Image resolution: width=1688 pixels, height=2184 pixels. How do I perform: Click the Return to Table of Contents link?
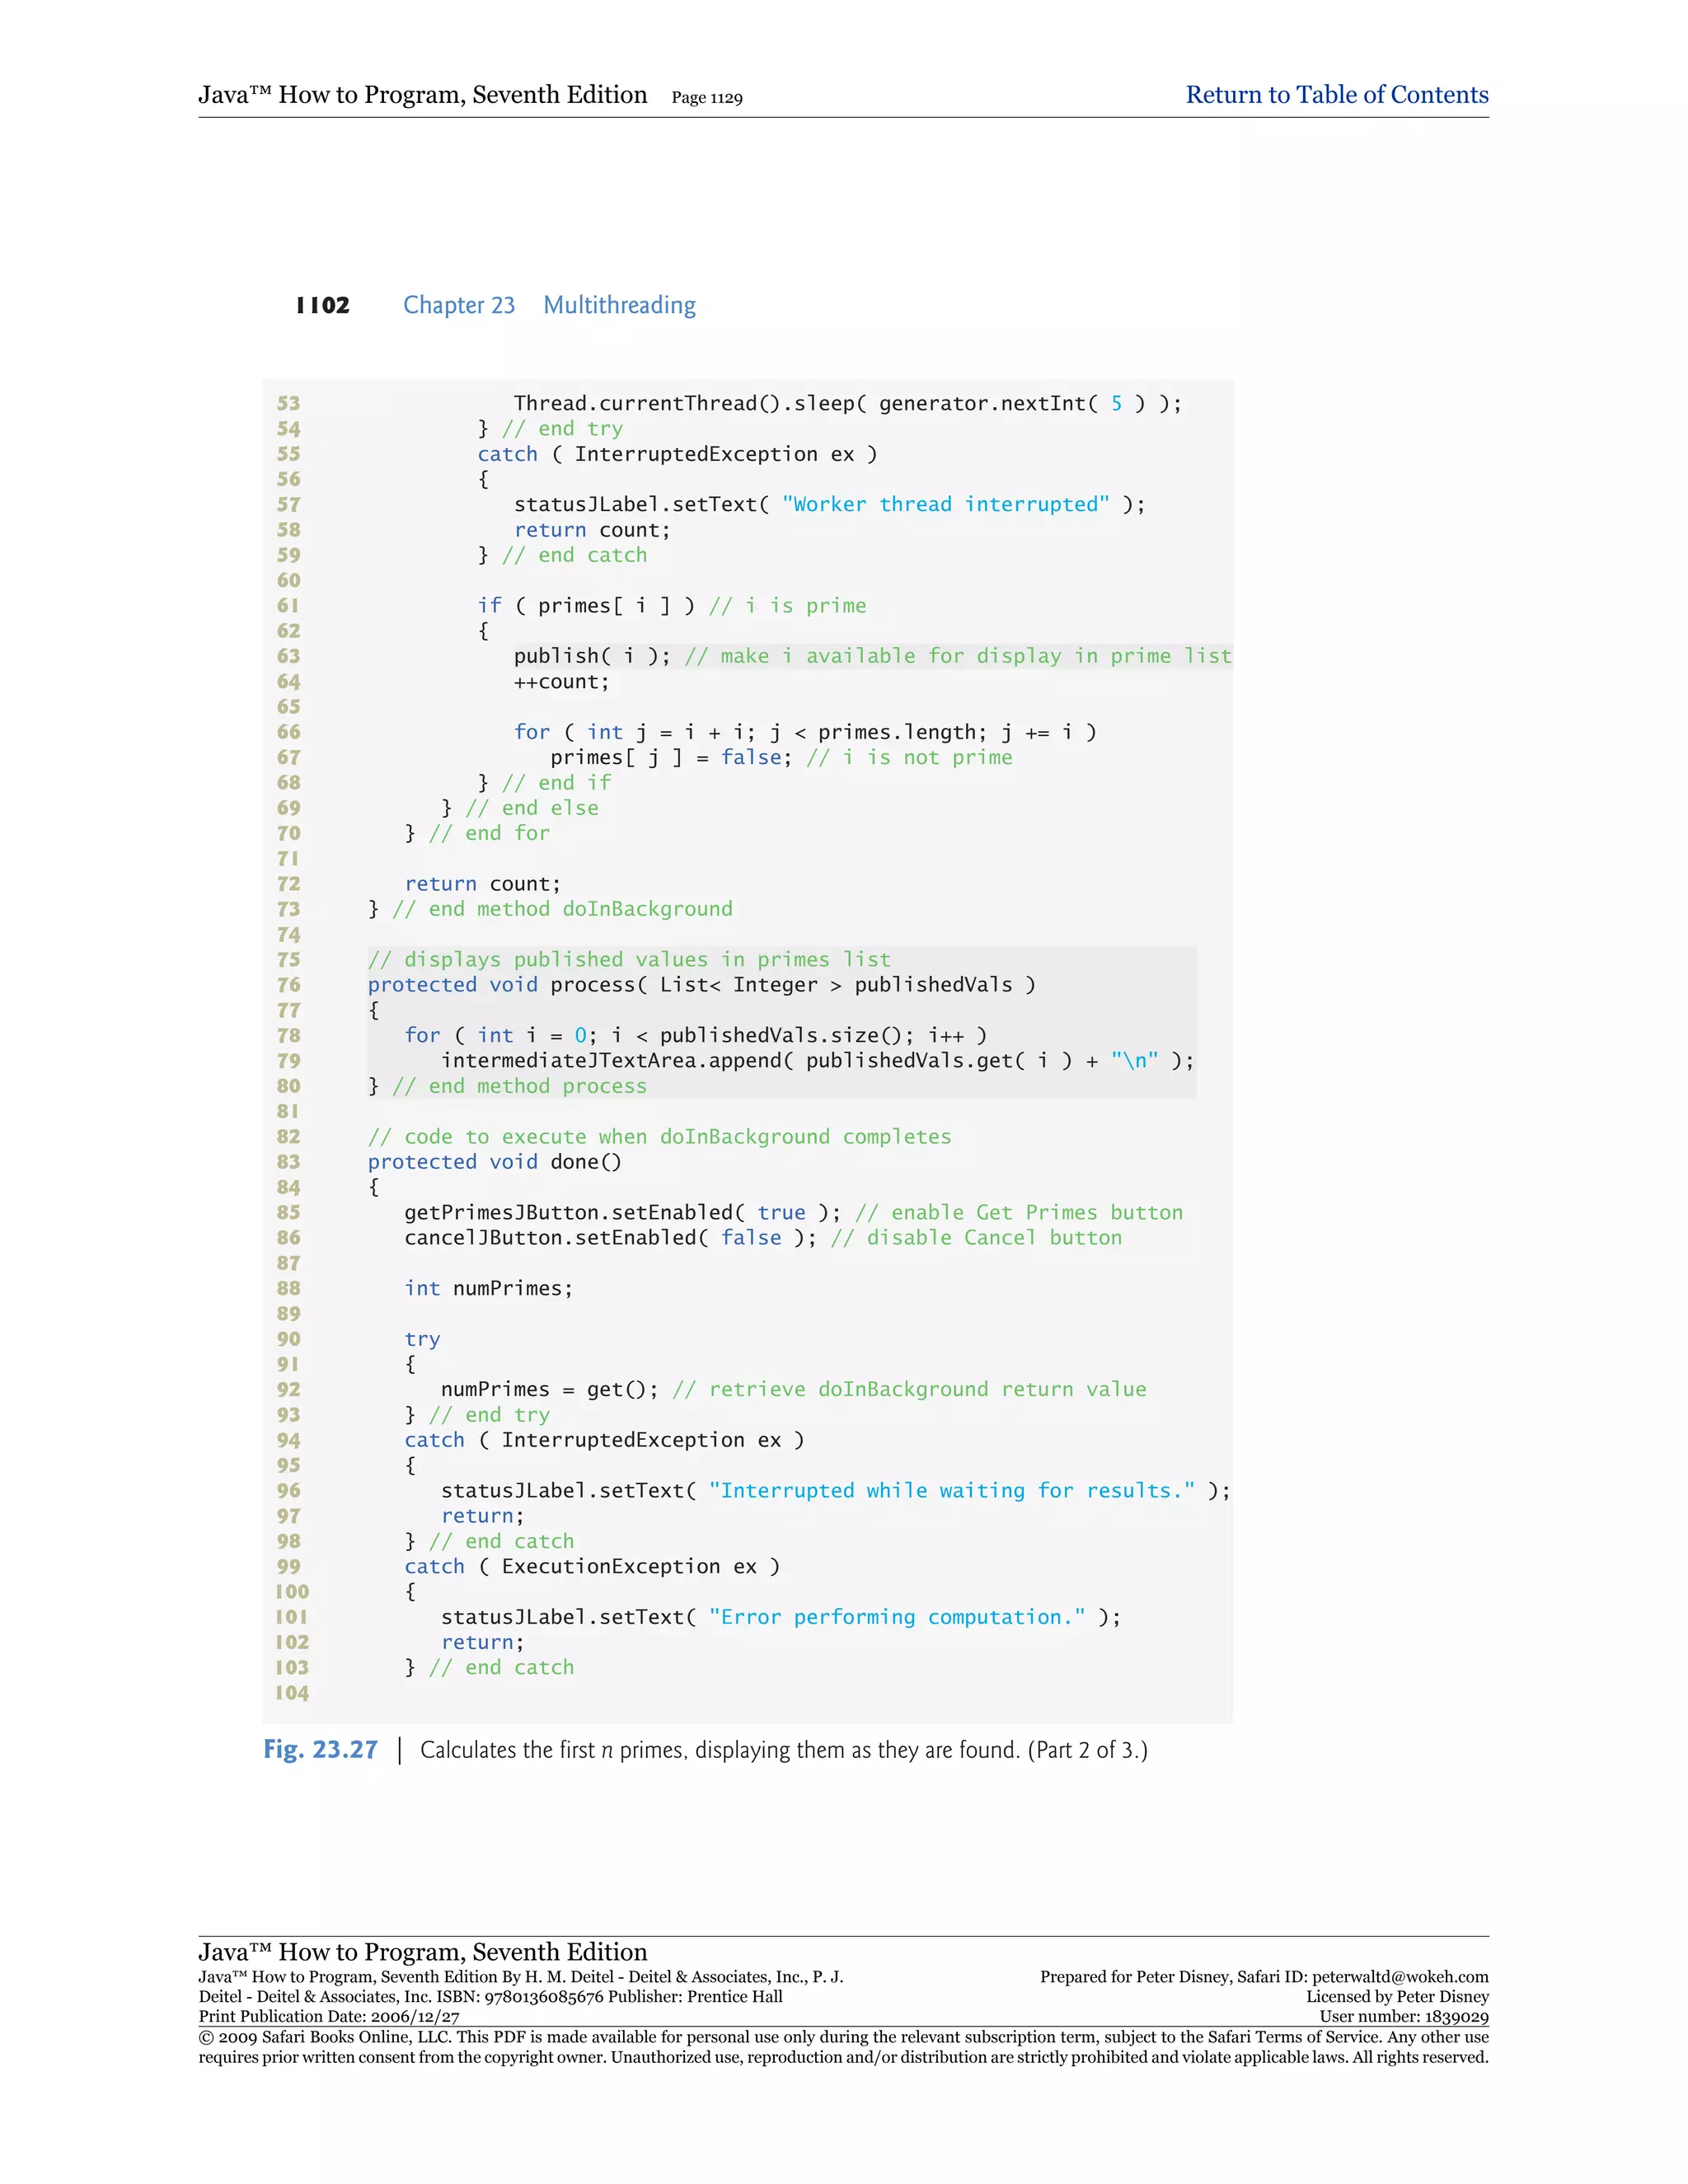1336,95
